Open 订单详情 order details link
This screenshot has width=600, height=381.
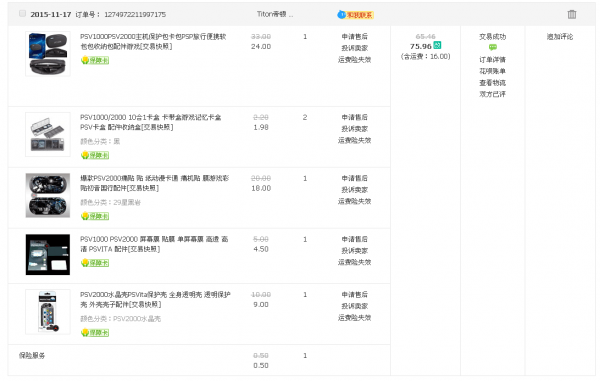pyautogui.click(x=492, y=60)
